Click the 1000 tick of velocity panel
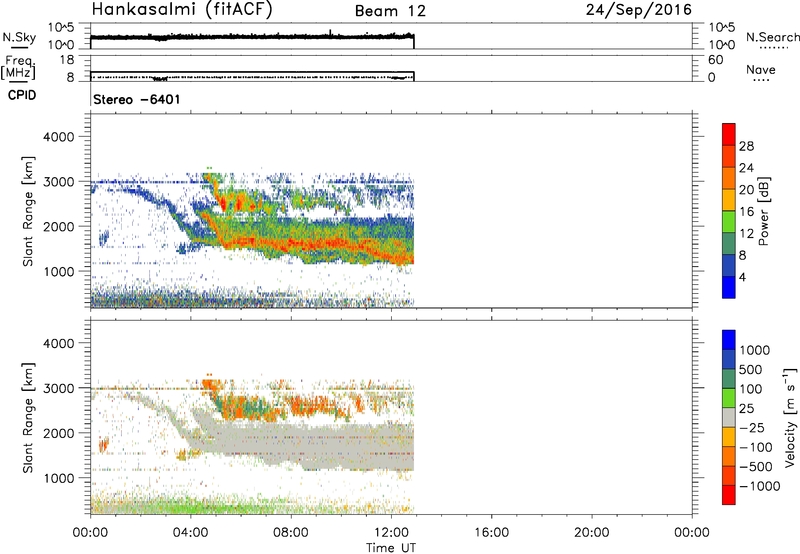The image size is (800, 554). pos(59,478)
